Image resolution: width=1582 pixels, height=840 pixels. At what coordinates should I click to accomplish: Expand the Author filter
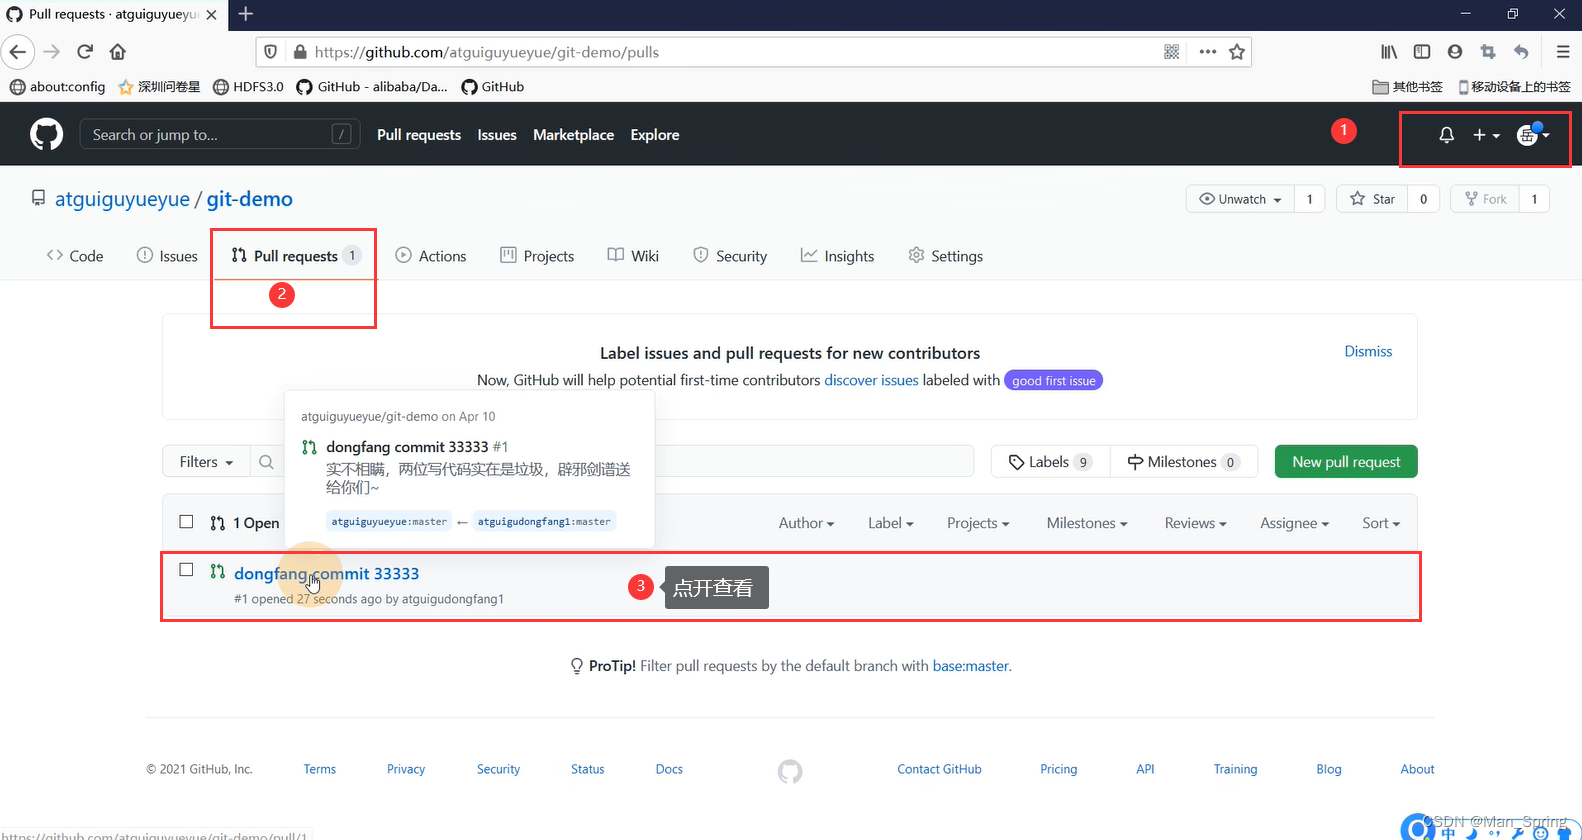click(806, 523)
